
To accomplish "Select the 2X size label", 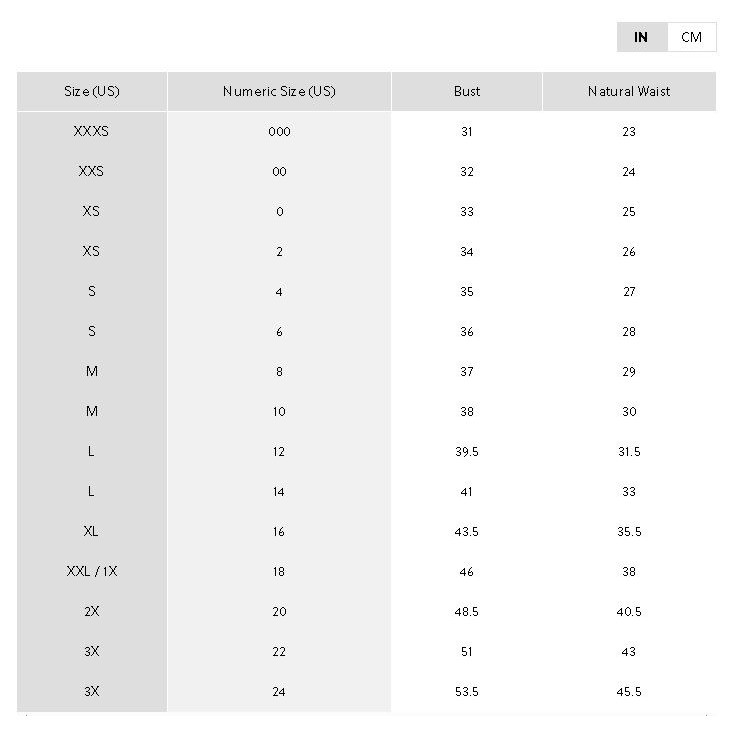I will pos(92,611).
